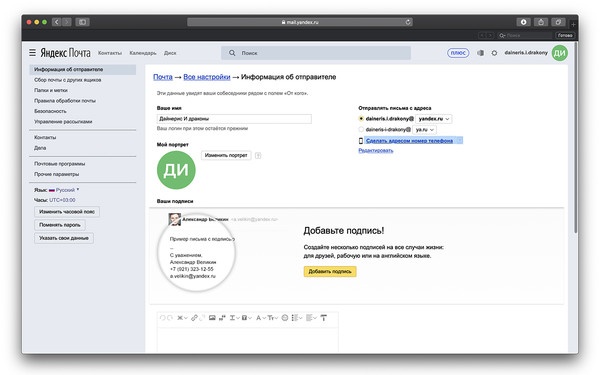Click the gear settings icon in header
This screenshot has height=375, width=600.
[494, 53]
